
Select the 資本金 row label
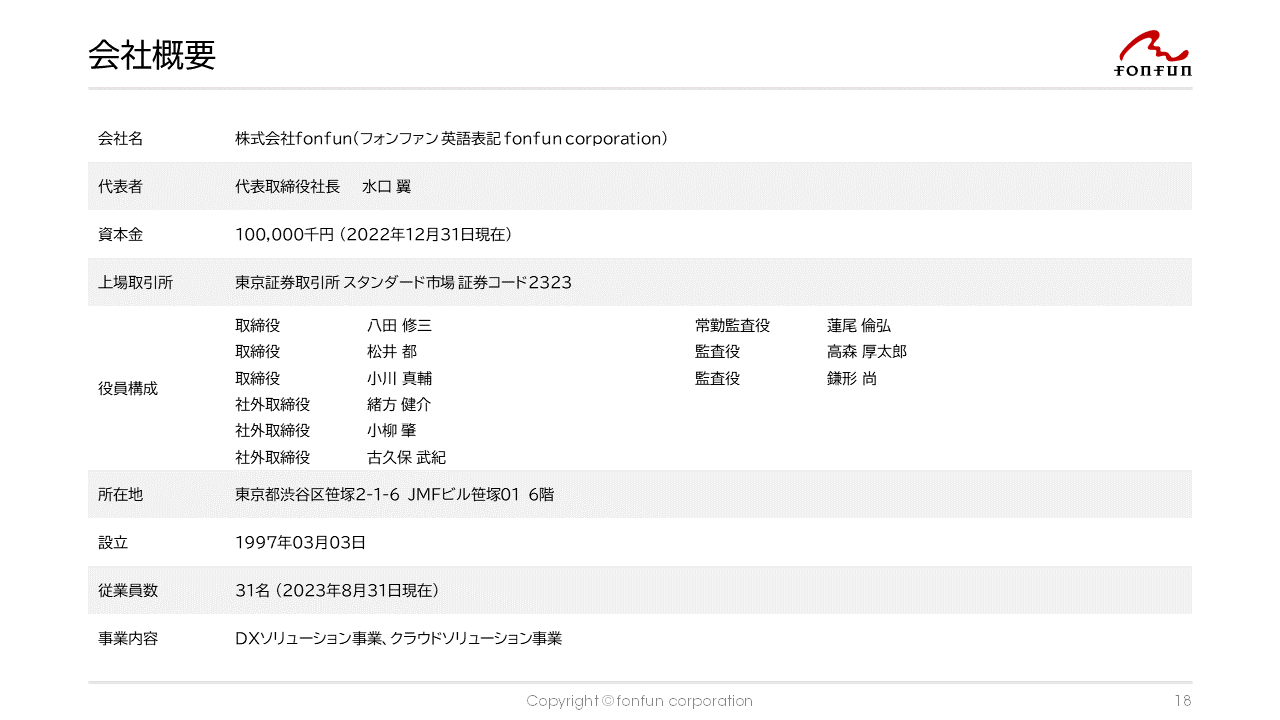coord(120,235)
